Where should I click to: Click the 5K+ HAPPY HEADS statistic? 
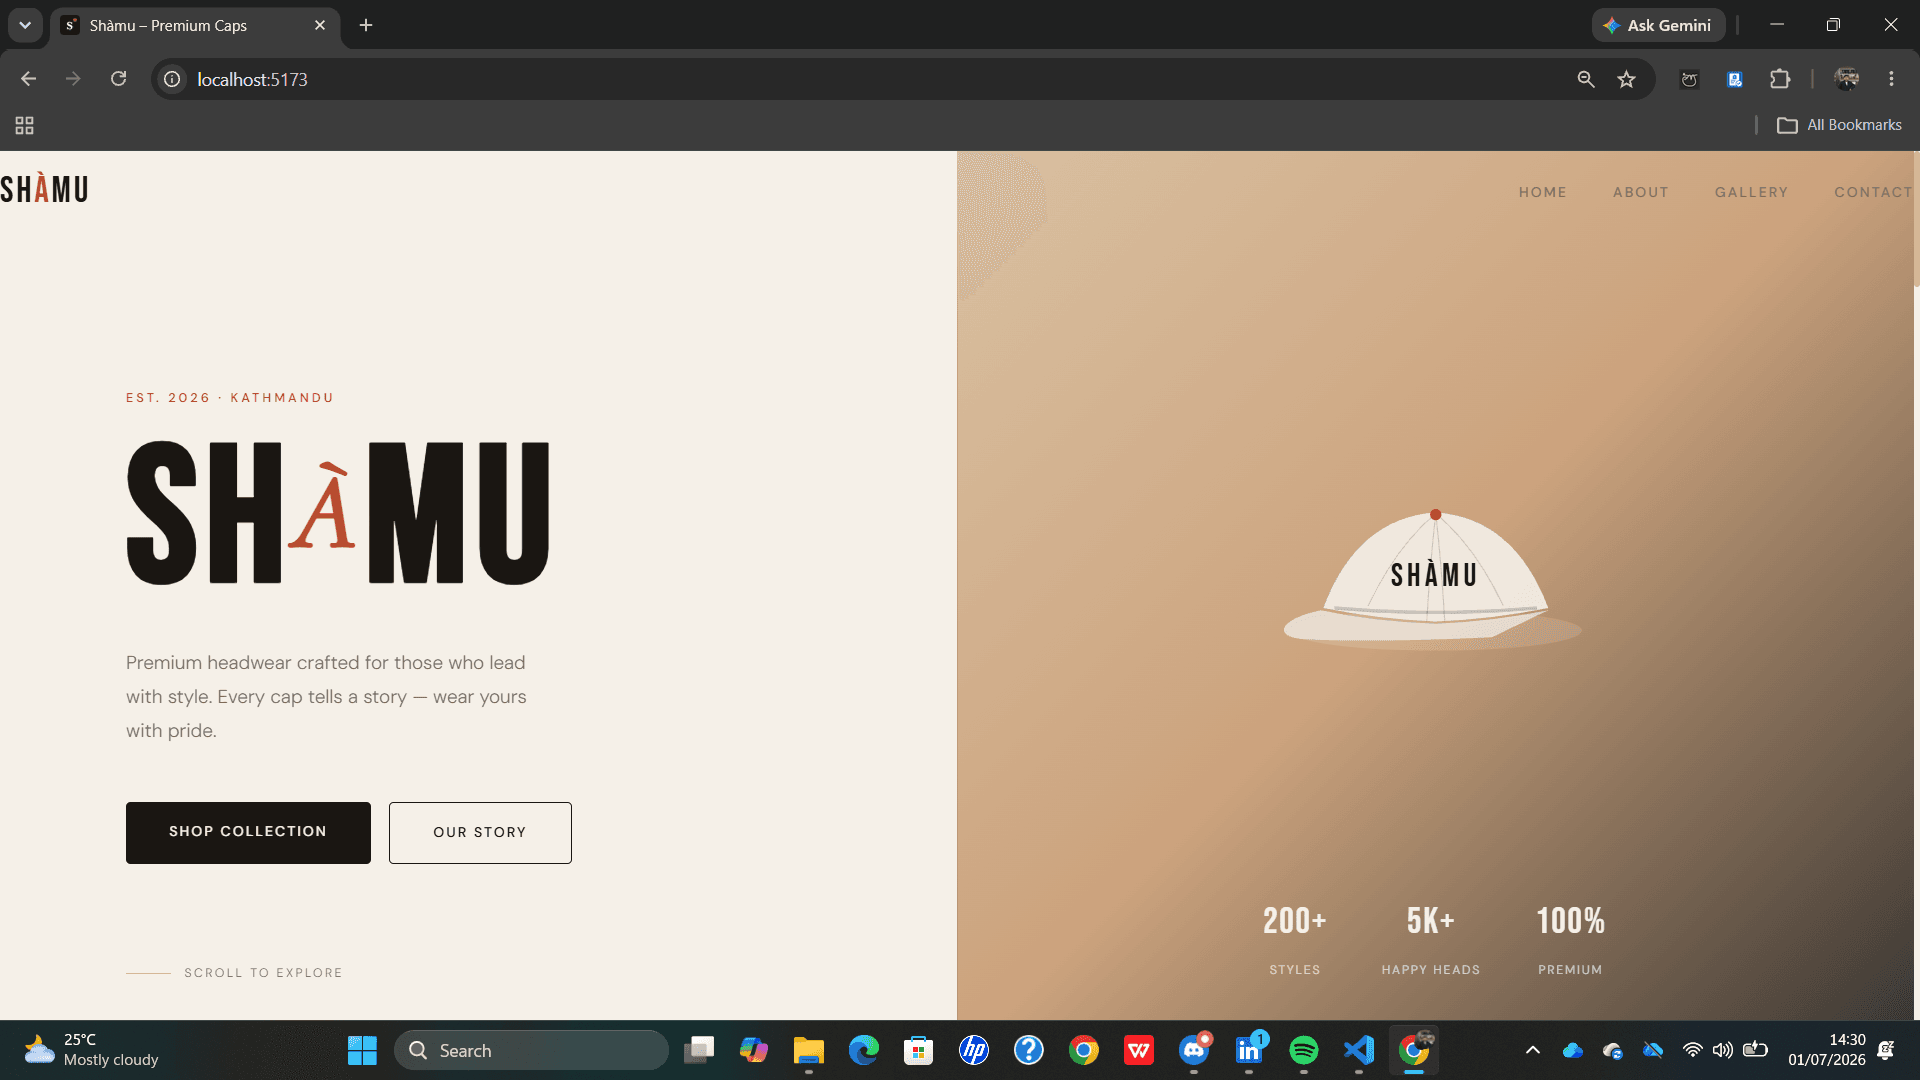[1430, 939]
